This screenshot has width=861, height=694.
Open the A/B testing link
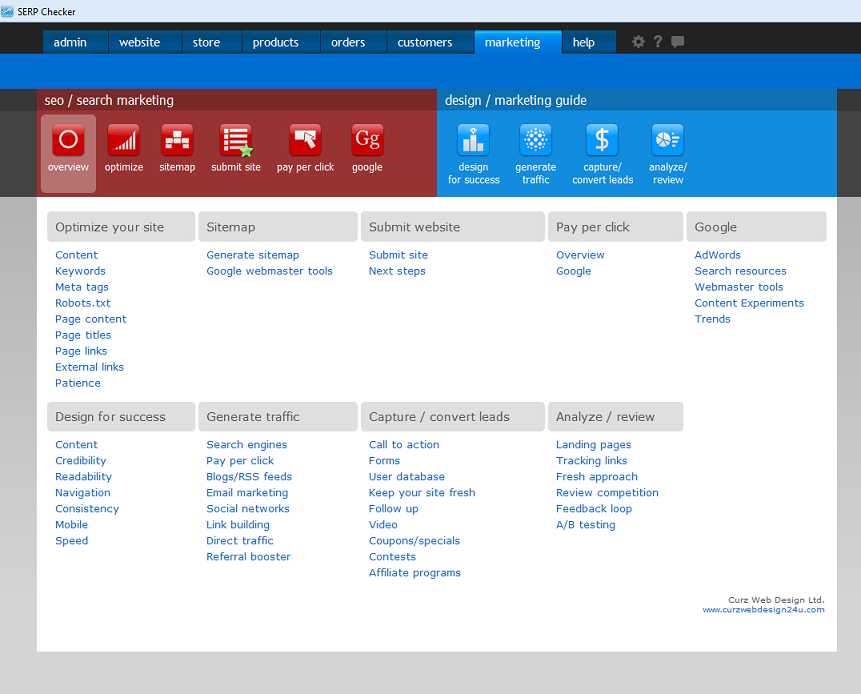coord(586,525)
